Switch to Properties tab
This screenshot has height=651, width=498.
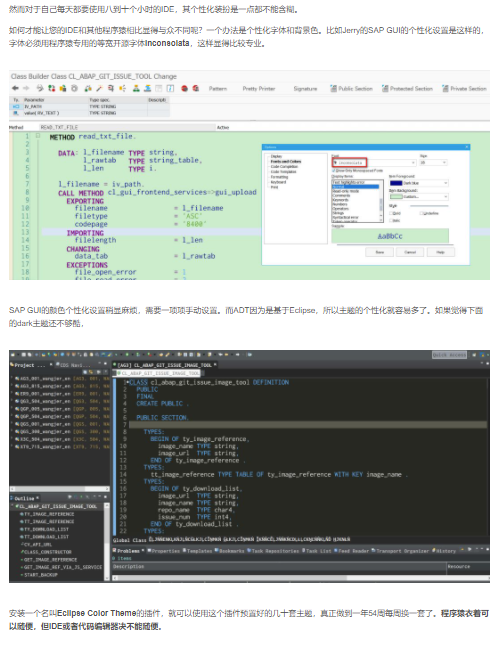tap(164, 551)
